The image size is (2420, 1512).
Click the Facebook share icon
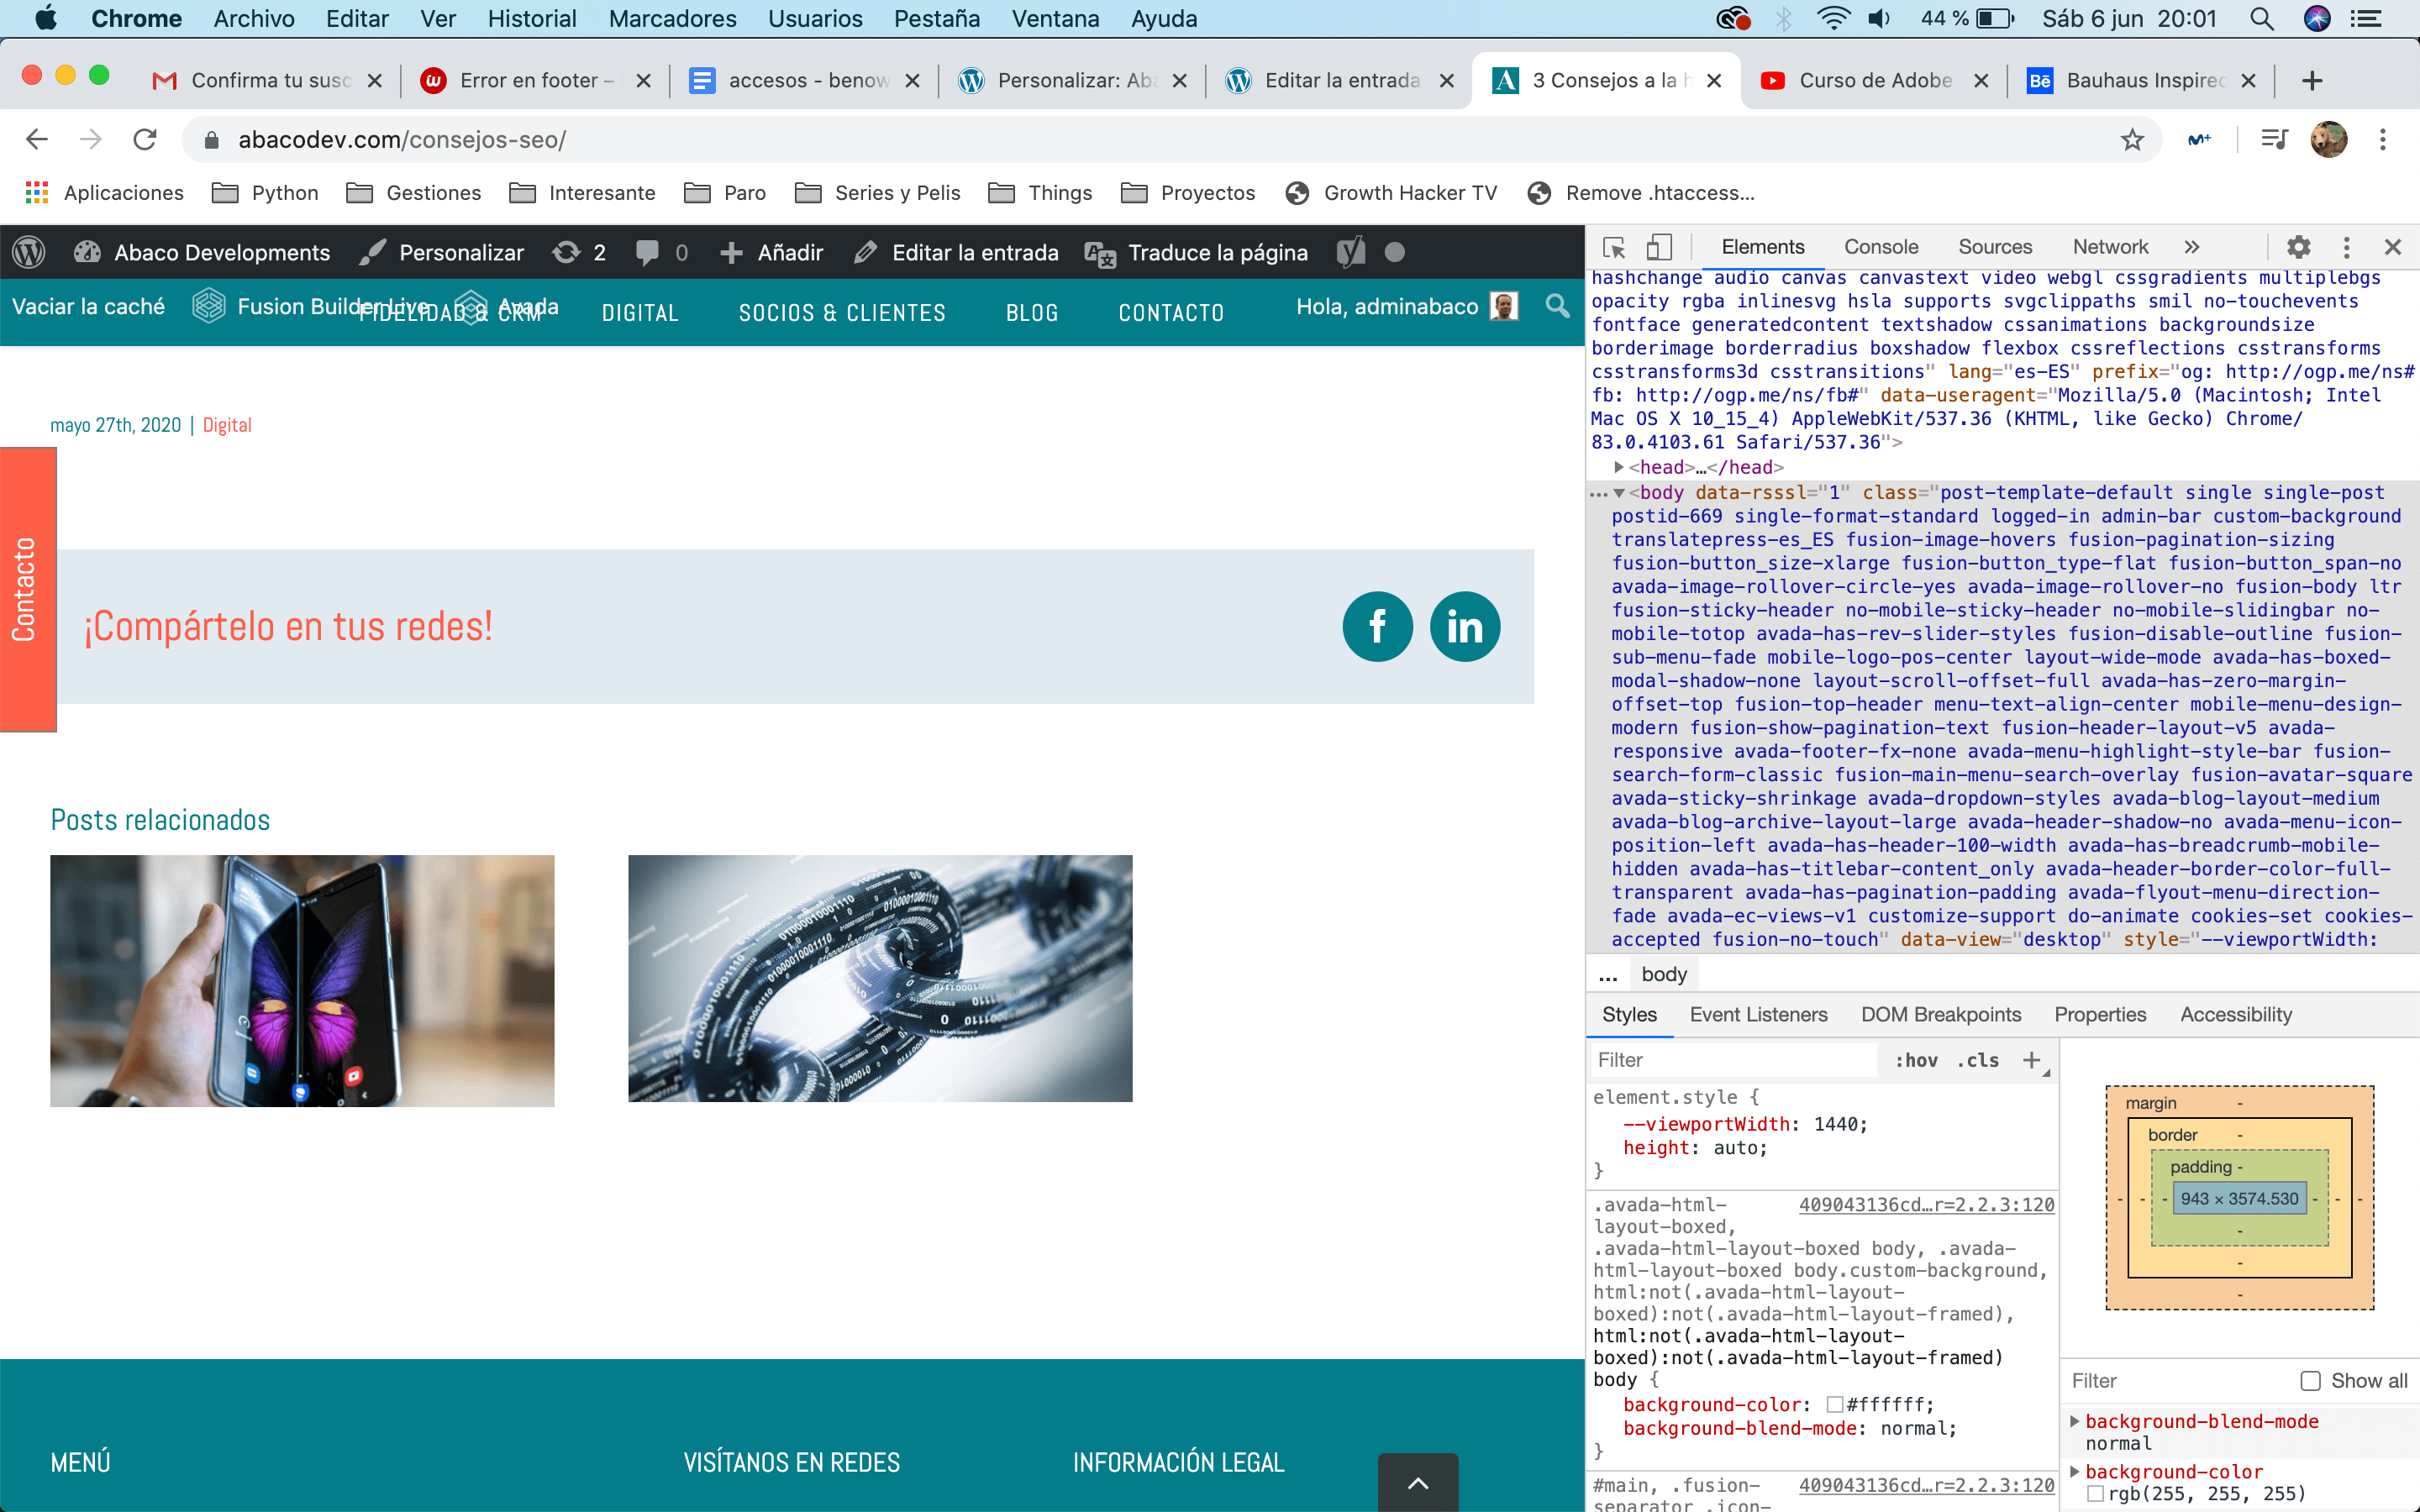click(x=1377, y=627)
